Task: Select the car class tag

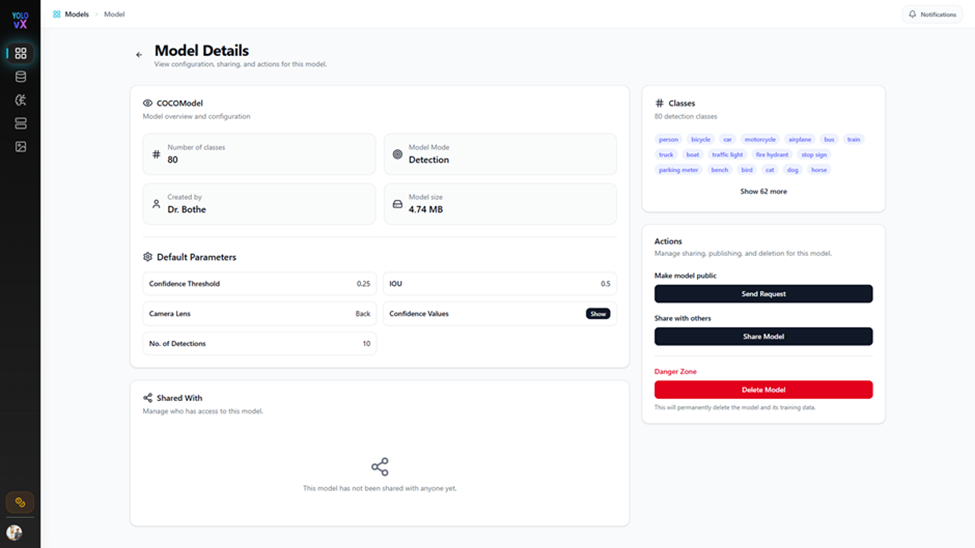Action: click(x=728, y=139)
